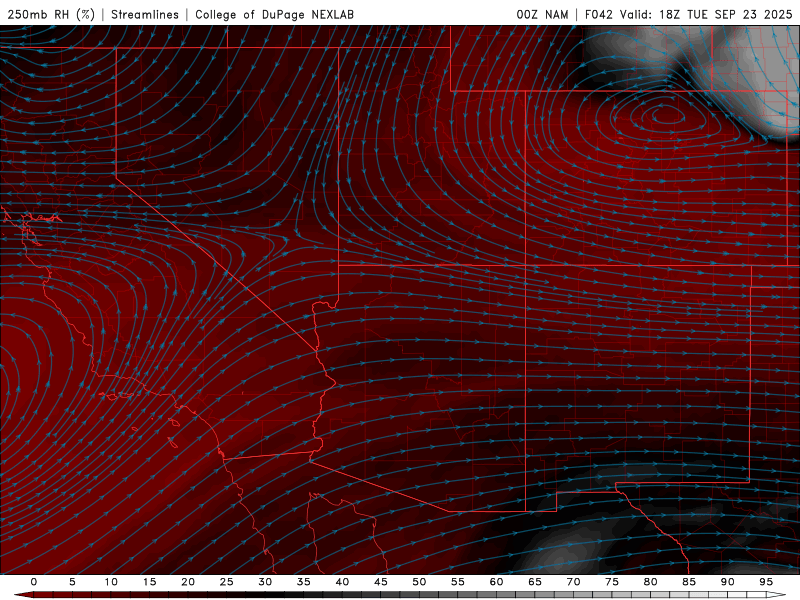Click the '90' value on color scale
Viewport: 800px width, 600px height.
(727, 582)
